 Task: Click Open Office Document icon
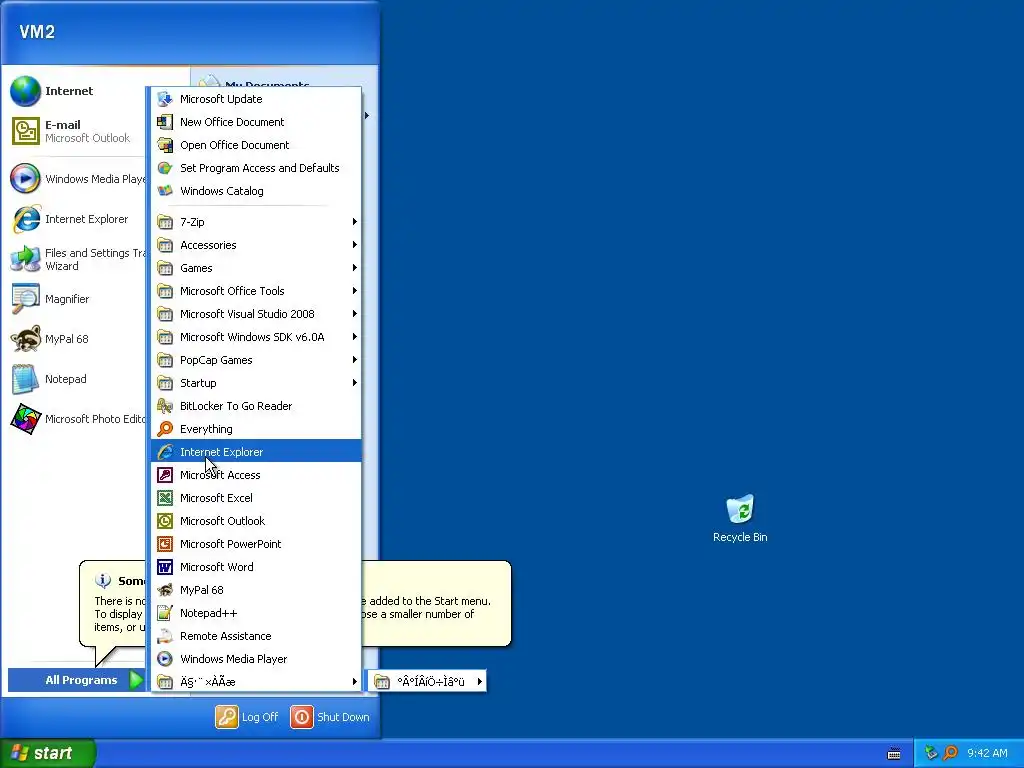pyautogui.click(x=165, y=145)
